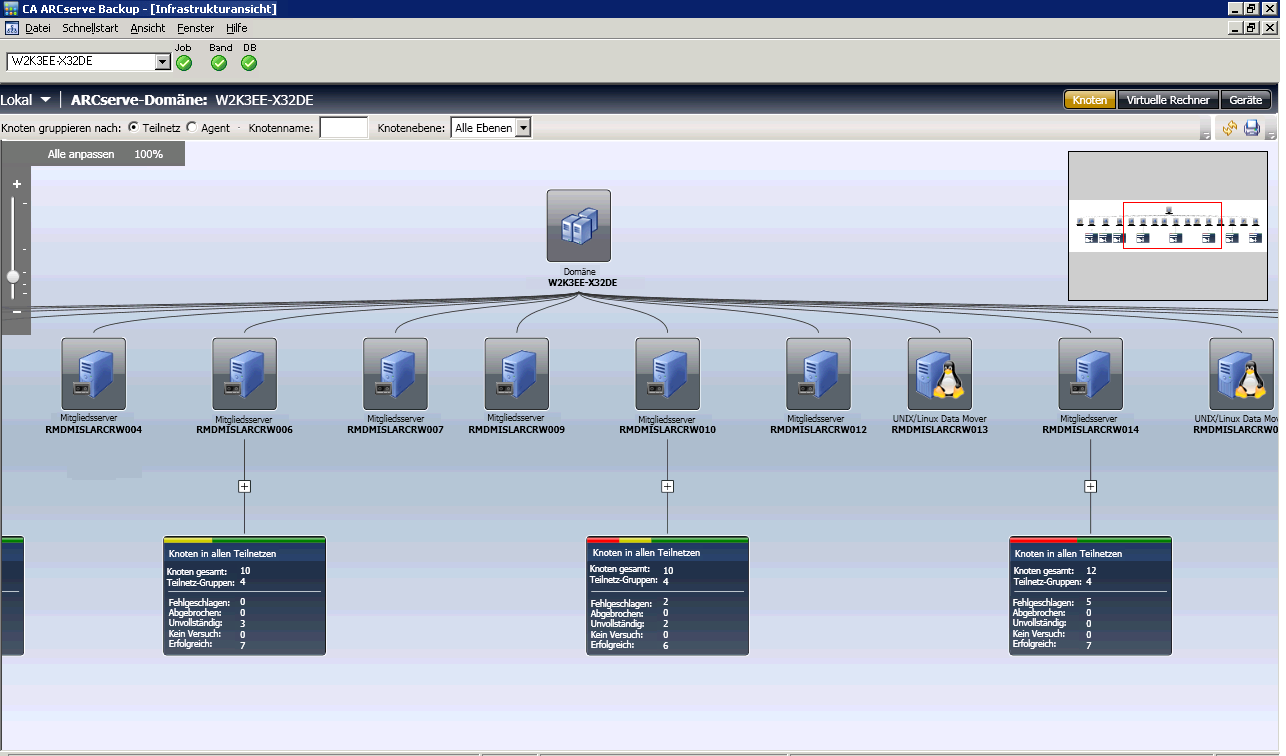Click the zoom out minus button
Screen dimensions: 1286x756
[x=16, y=312]
